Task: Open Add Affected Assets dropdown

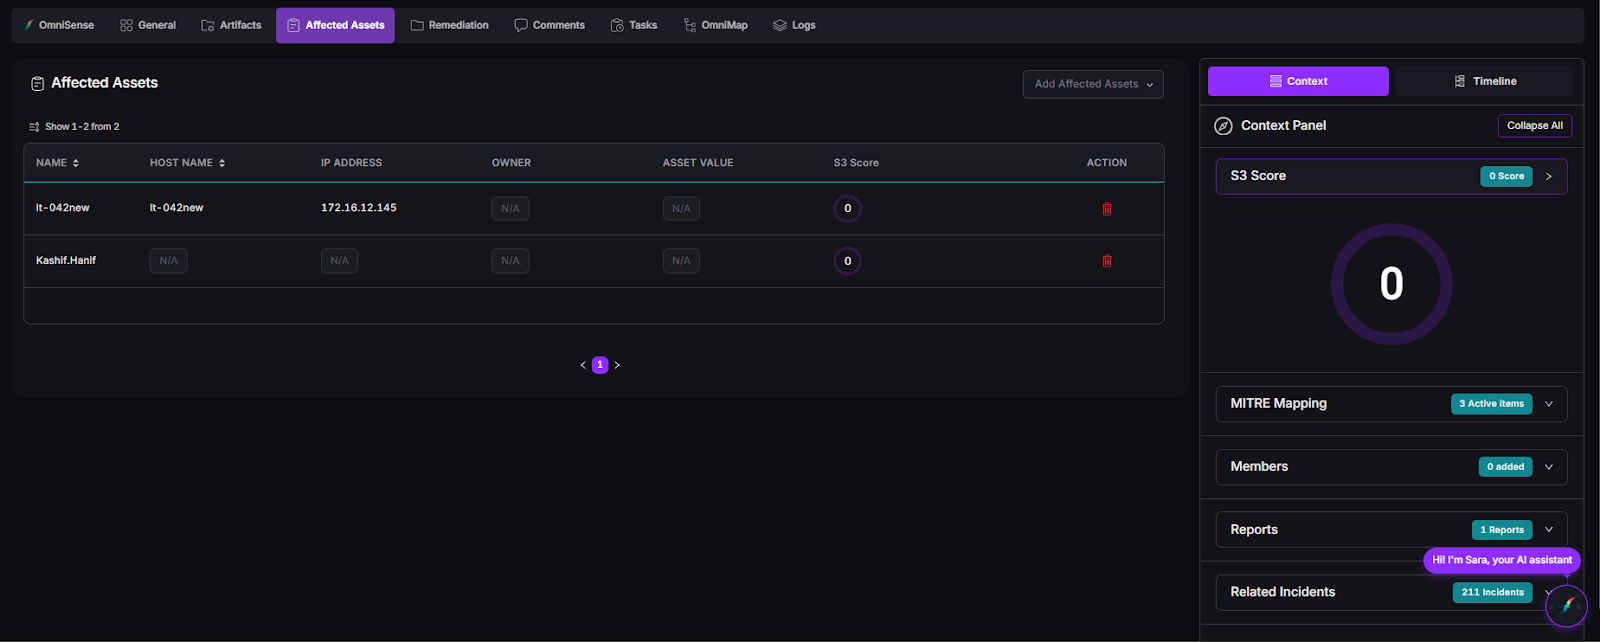Action: point(1092,84)
